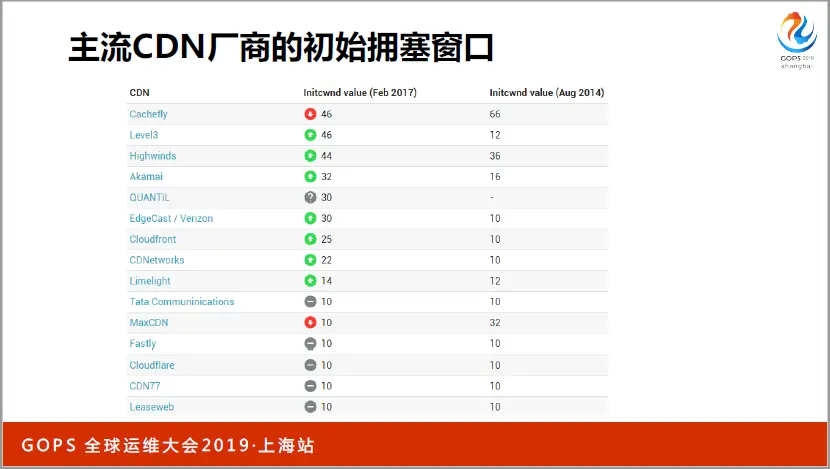Click the green up-arrow icon in Level3 row
Screen dimensions: 830x469
pos(310,135)
